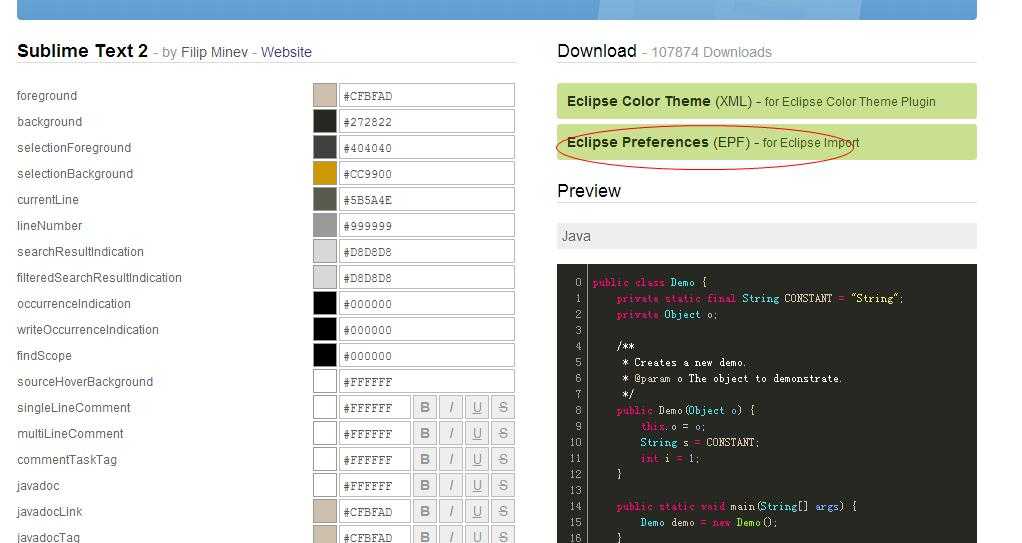Image resolution: width=1022 pixels, height=543 pixels.
Task: Toggle bold for javadoc row
Action: (x=424, y=486)
